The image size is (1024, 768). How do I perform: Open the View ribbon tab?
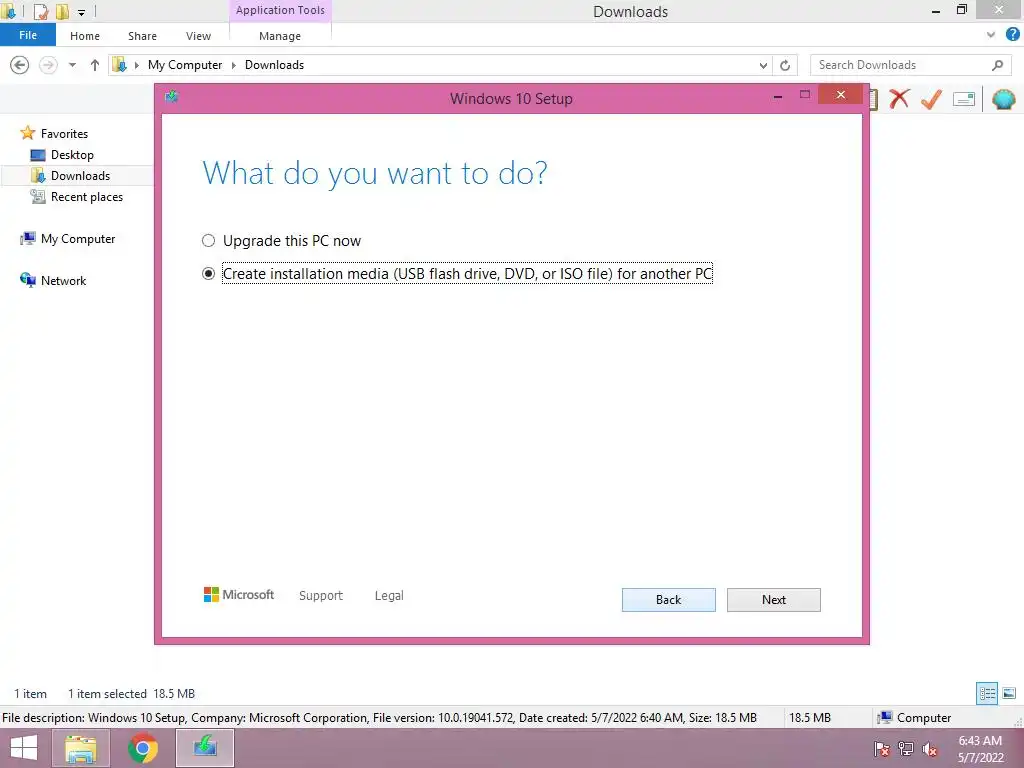pyautogui.click(x=198, y=36)
